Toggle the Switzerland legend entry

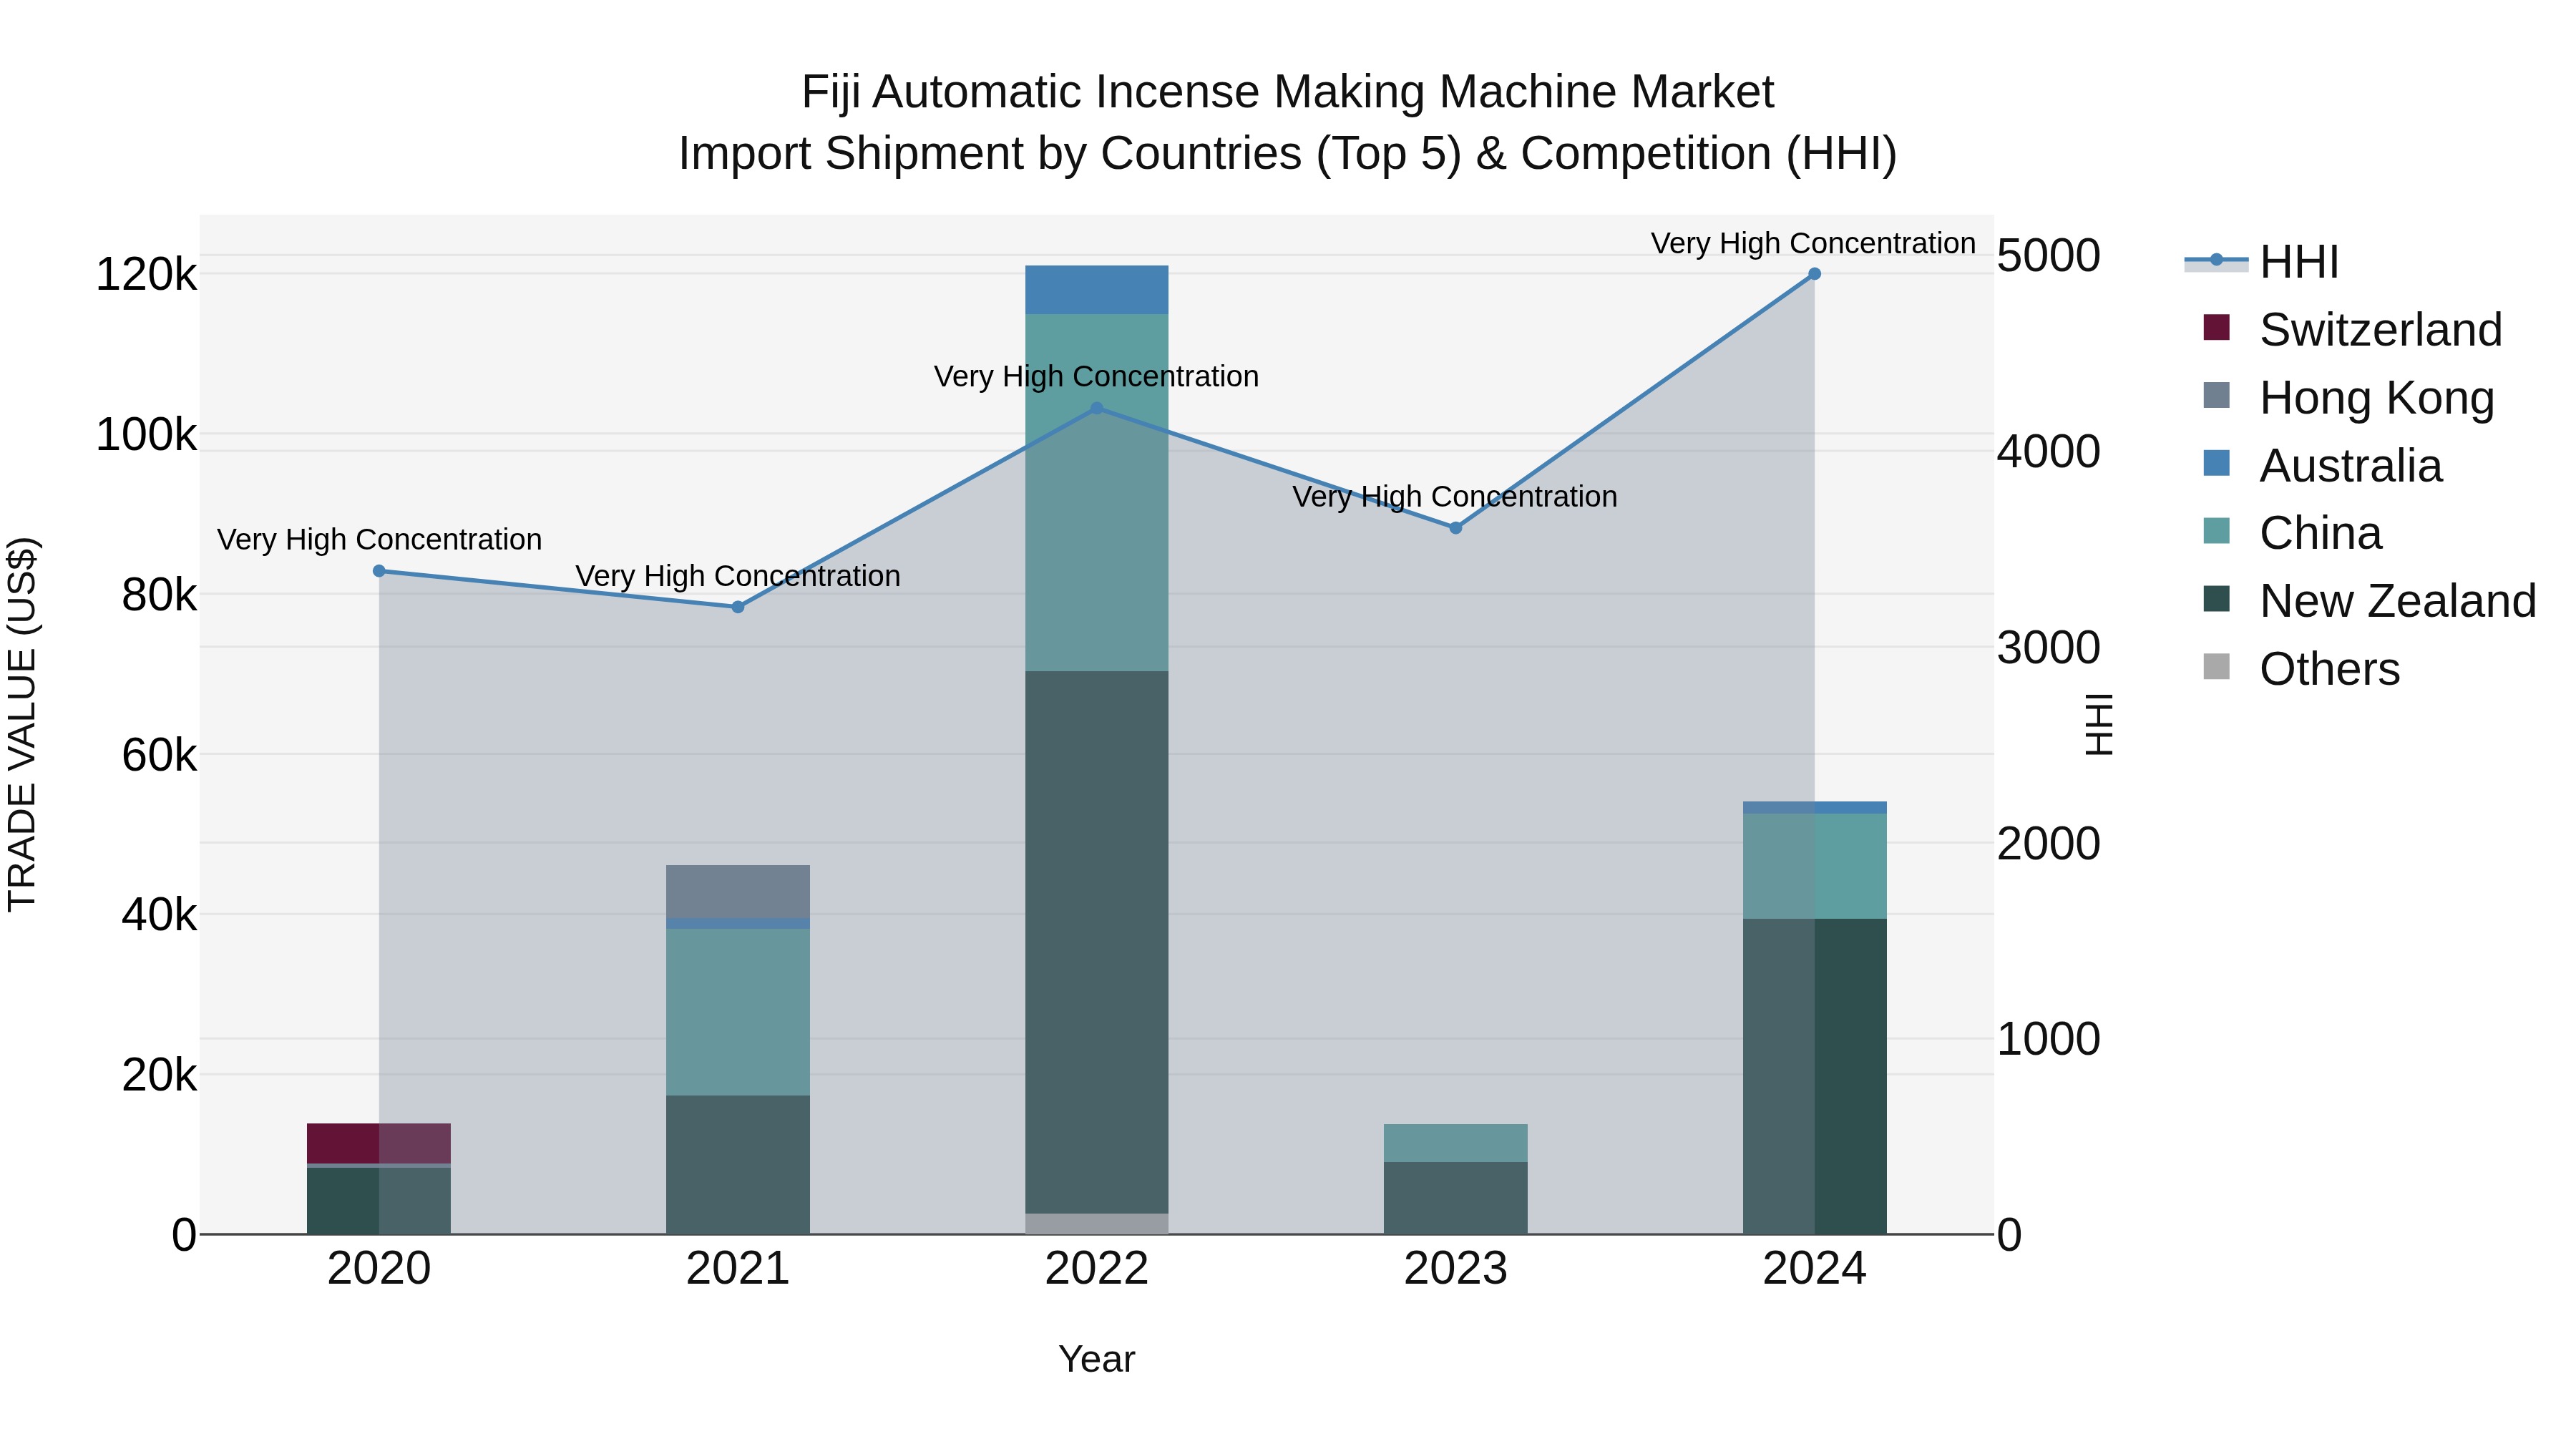(2353, 329)
